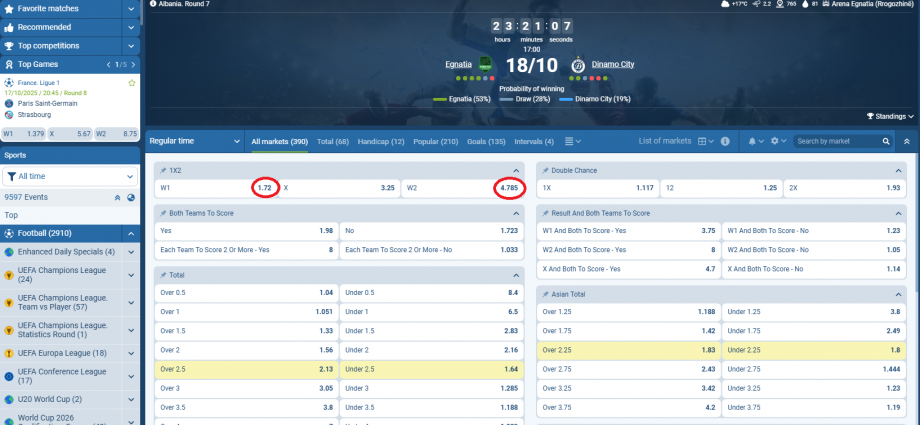Image resolution: width=920 pixels, height=425 pixels.
Task: Click the Dinamo City club badge
Action: pos(579,65)
